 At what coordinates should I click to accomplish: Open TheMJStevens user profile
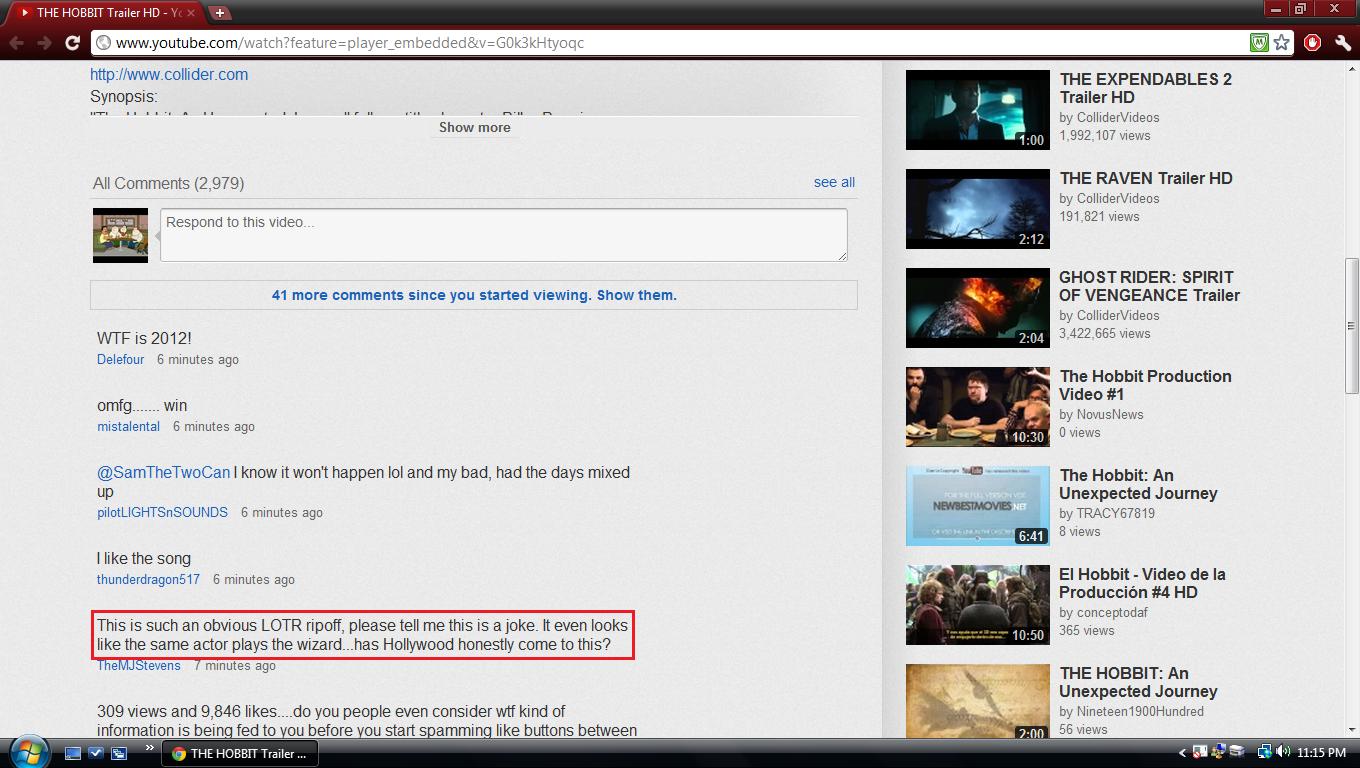click(x=139, y=665)
